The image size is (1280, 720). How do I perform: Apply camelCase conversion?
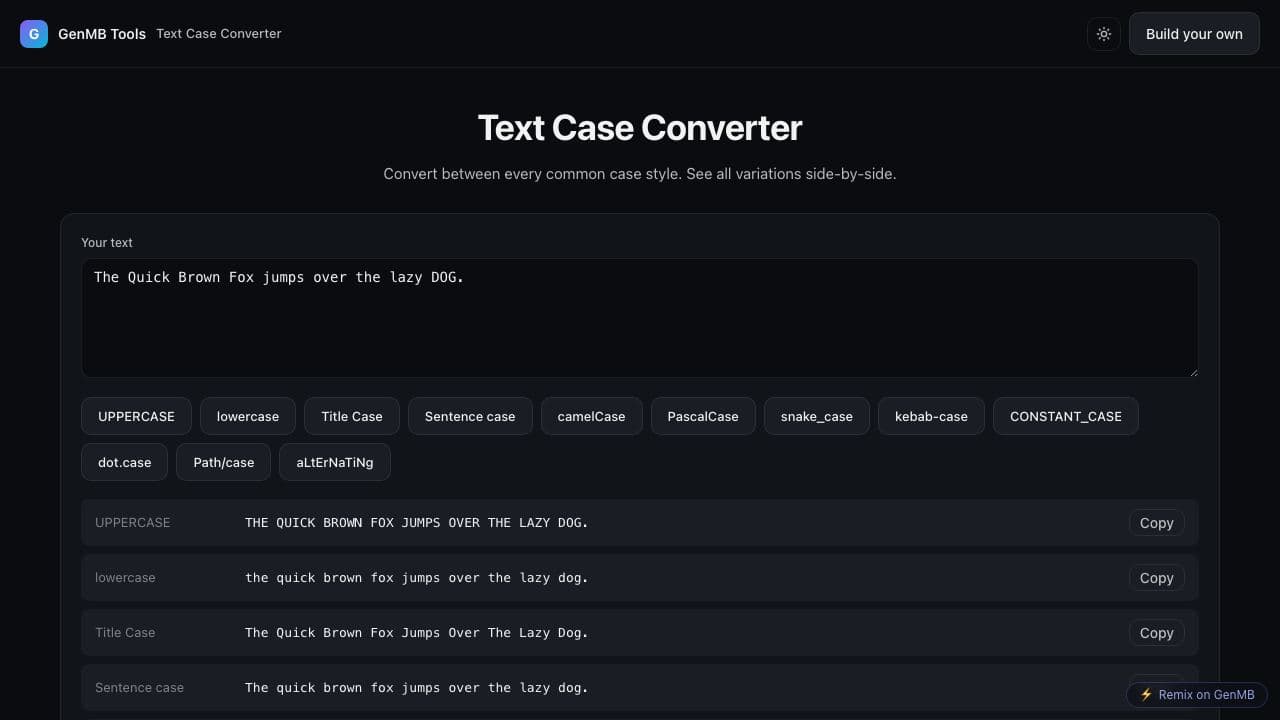click(x=591, y=416)
